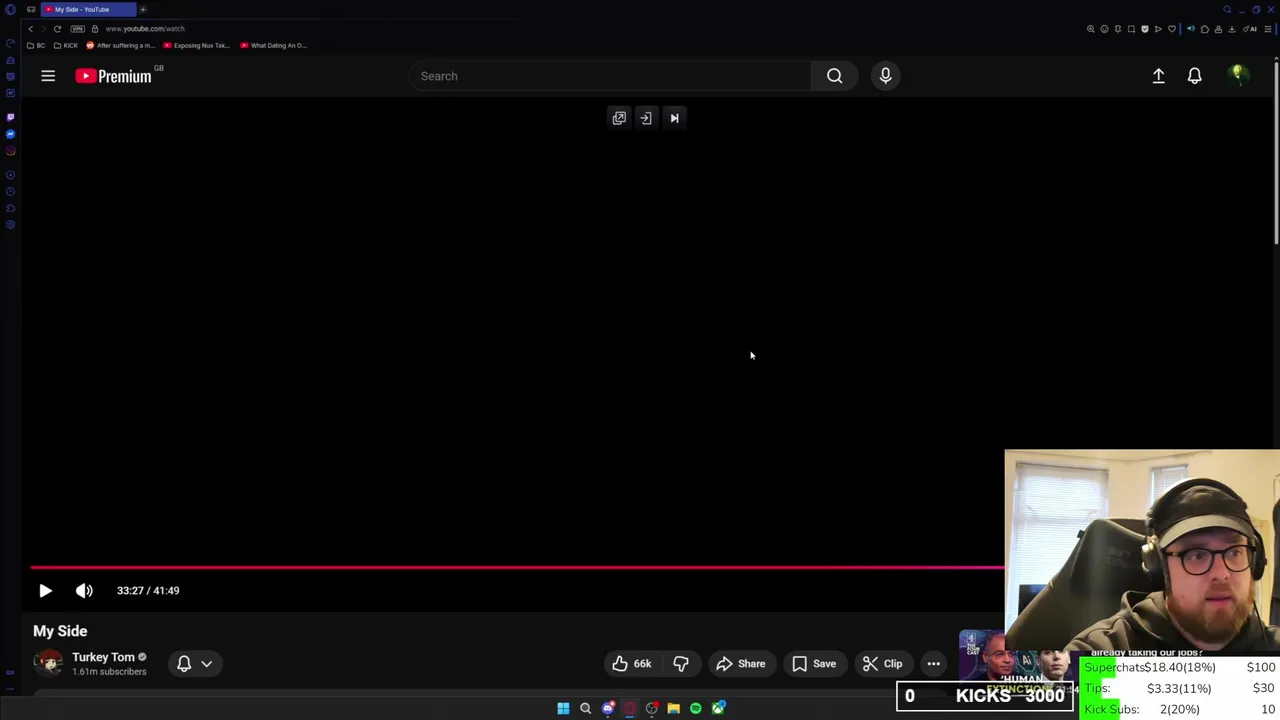
Task: Add the page to bookmarks heart
Action: (1172, 29)
